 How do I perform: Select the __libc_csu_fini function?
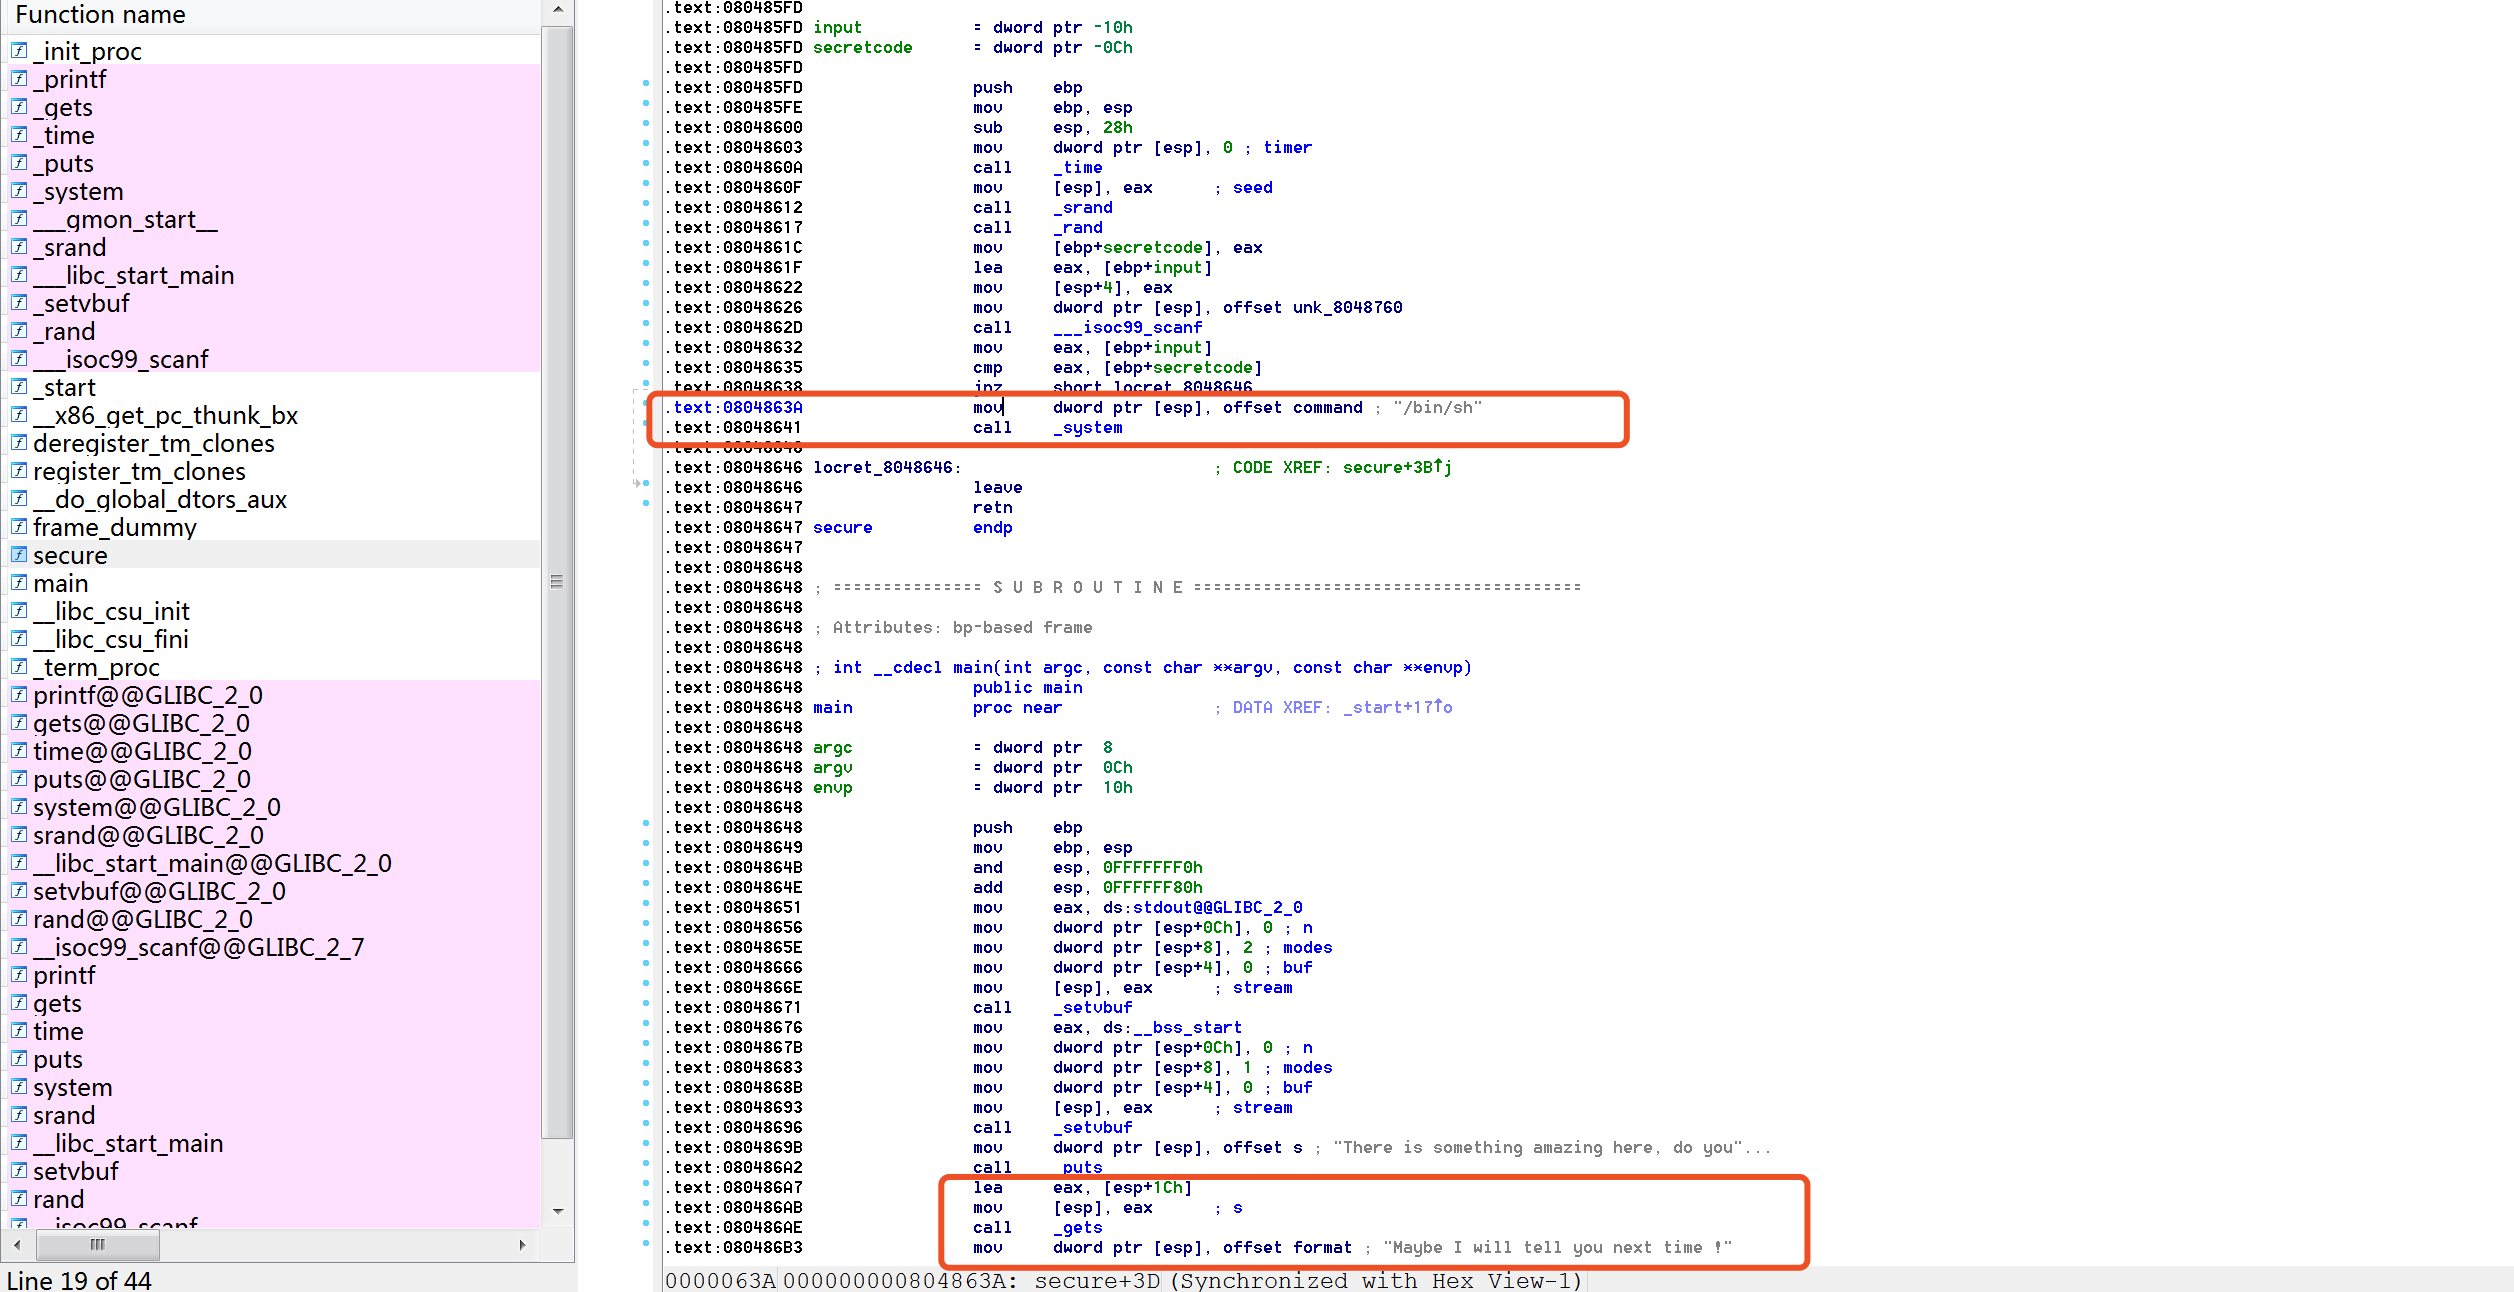click(x=110, y=639)
